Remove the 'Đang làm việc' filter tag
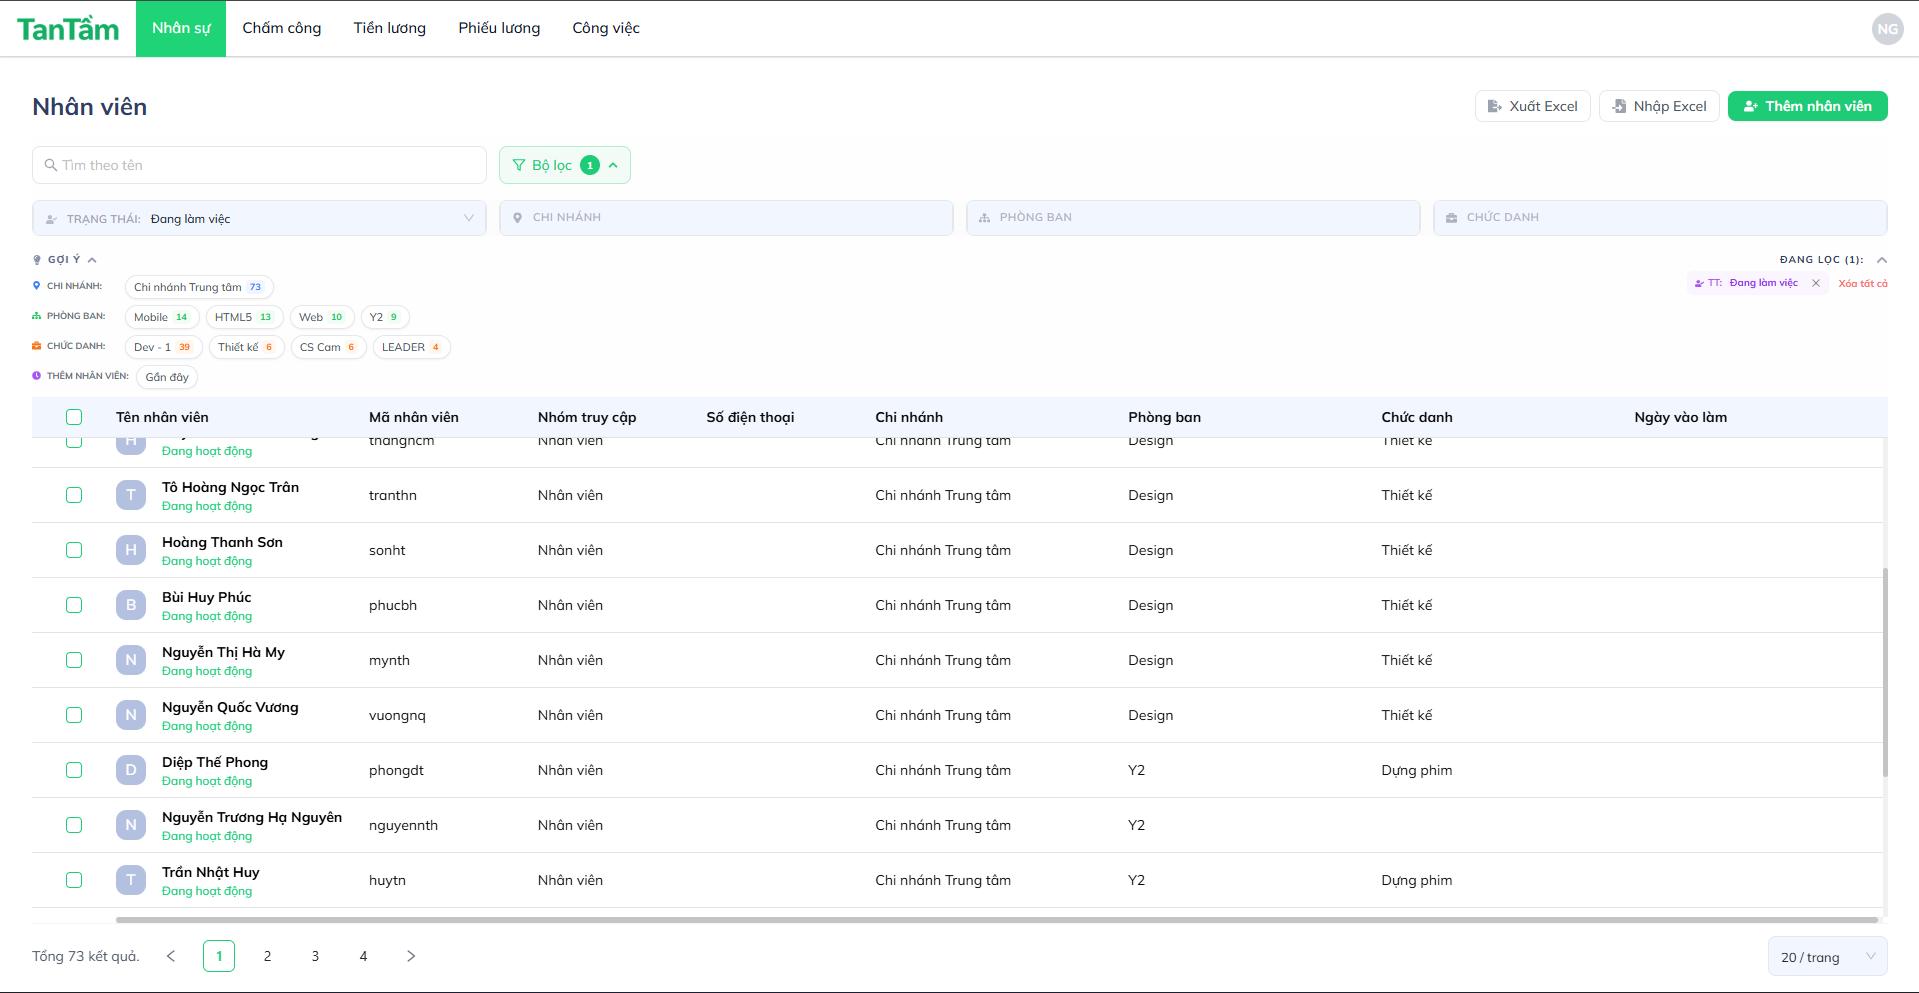The image size is (1919, 993). tap(1816, 283)
